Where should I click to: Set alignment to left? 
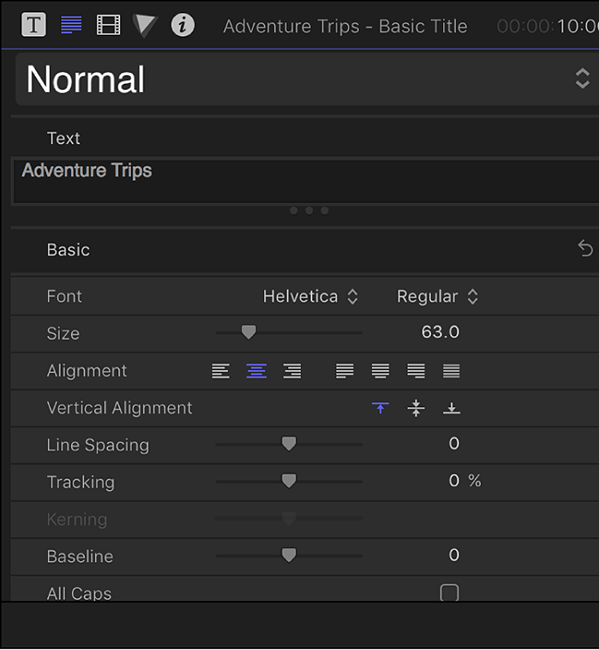coord(221,371)
